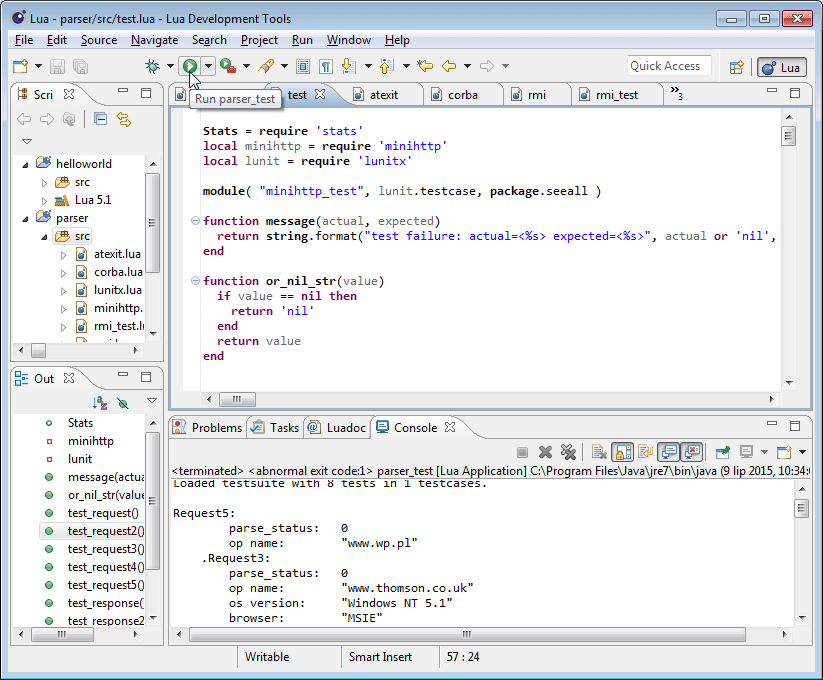Screen dimensions: 823x680
Task: Collapse the parser project node
Action: coord(25,219)
